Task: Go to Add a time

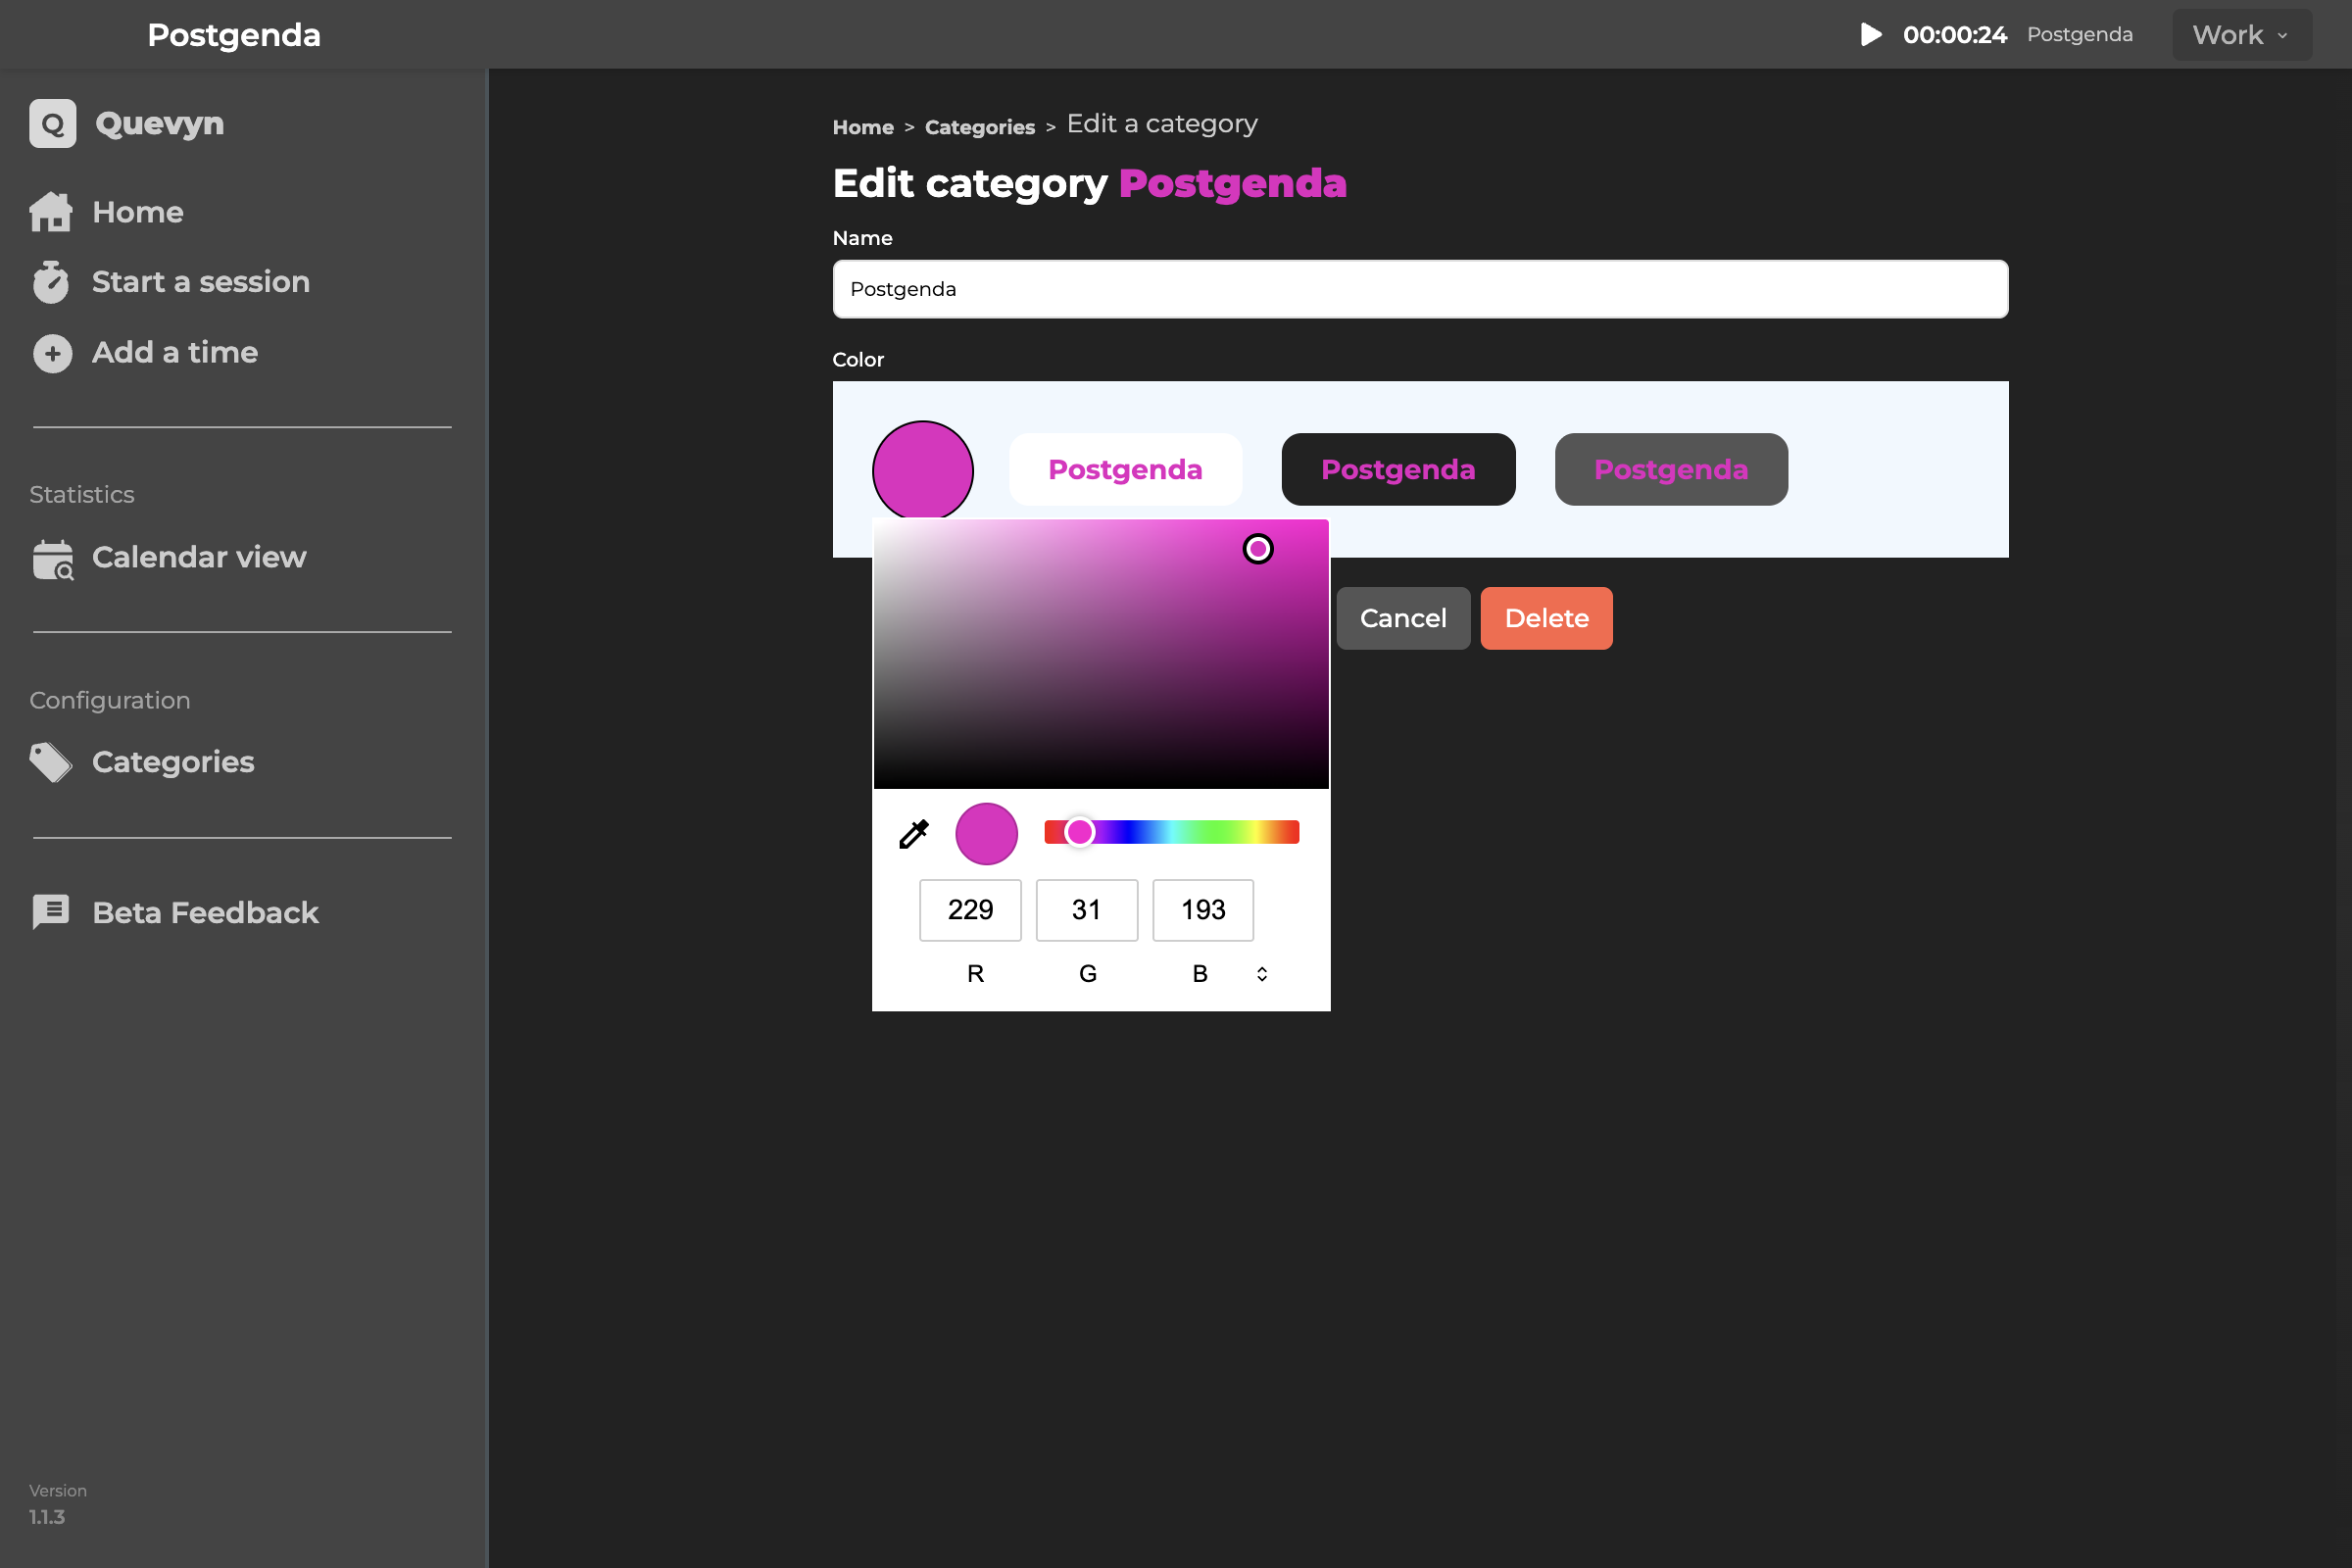Action: 175,353
